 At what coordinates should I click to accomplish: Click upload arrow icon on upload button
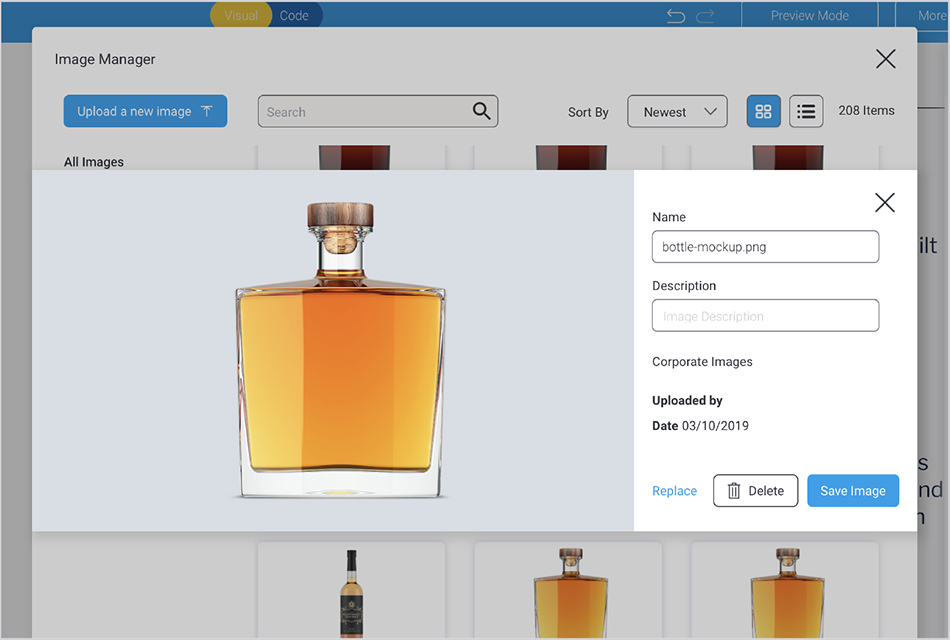click(x=207, y=111)
